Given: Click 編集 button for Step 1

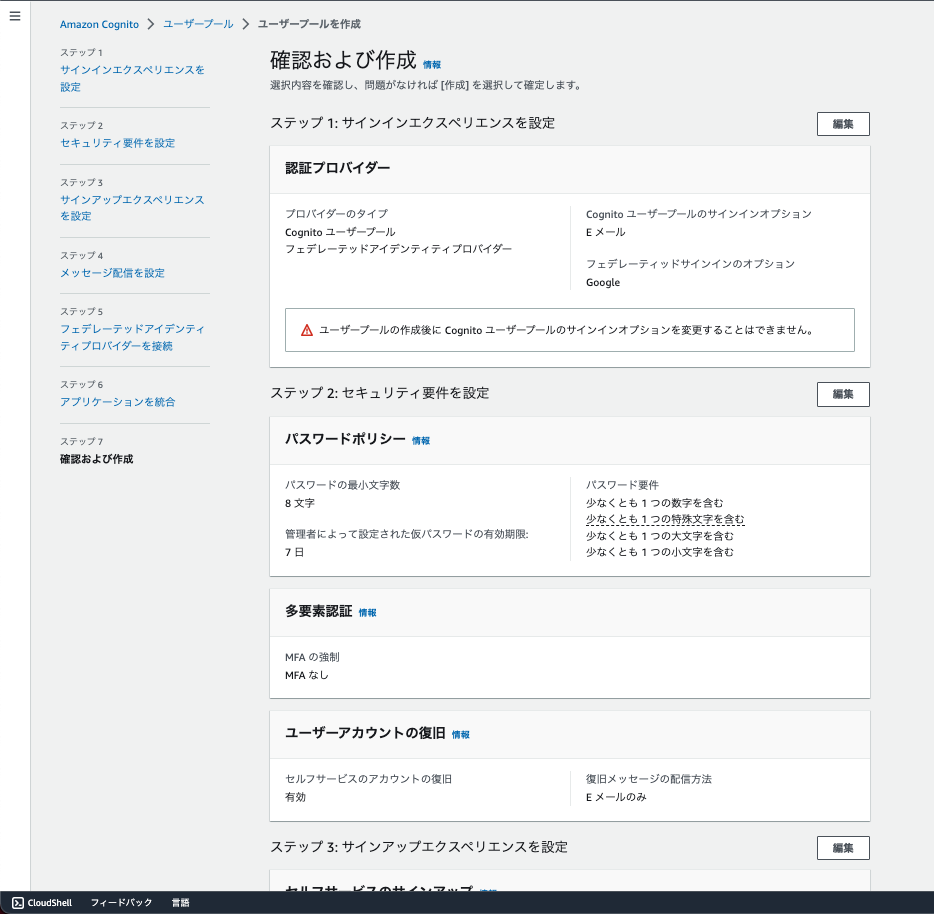Looking at the screenshot, I should (x=843, y=124).
